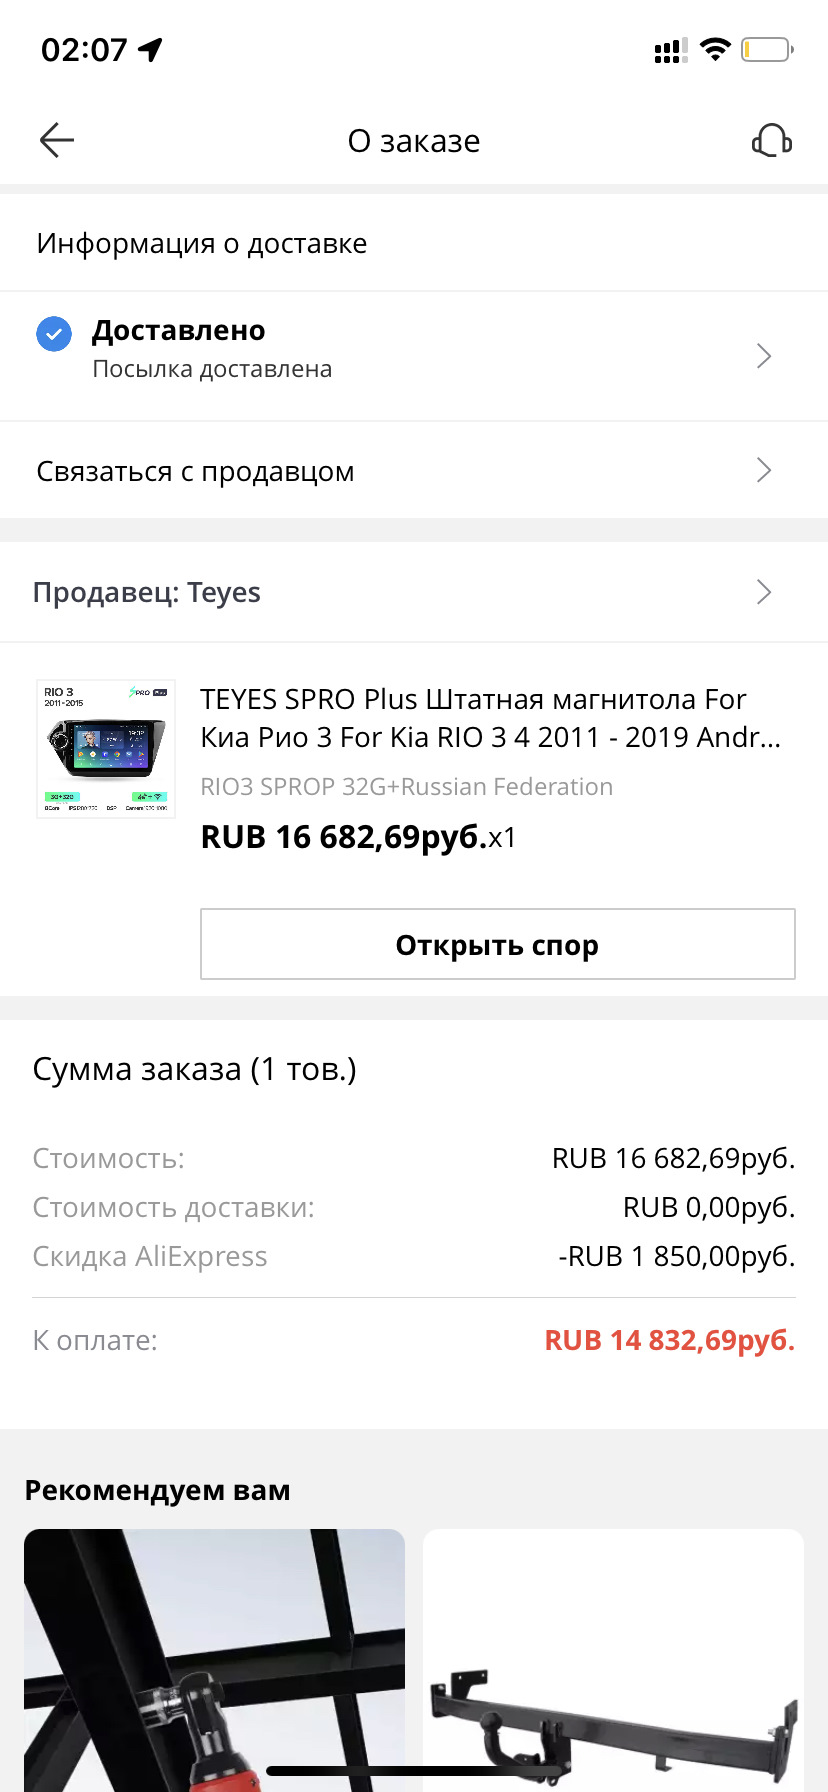Tap the blue delivered checkmark icon

click(54, 334)
